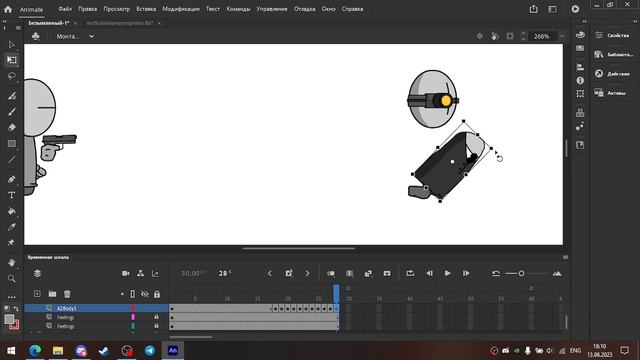The image size is (640, 360).
Task: Open the Файл menu
Action: [x=65, y=9]
